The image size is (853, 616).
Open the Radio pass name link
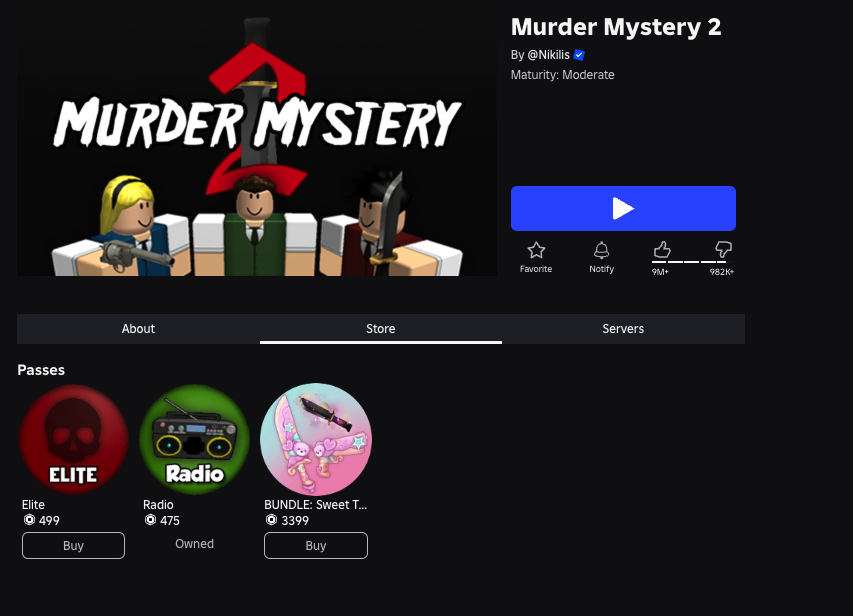(x=158, y=504)
